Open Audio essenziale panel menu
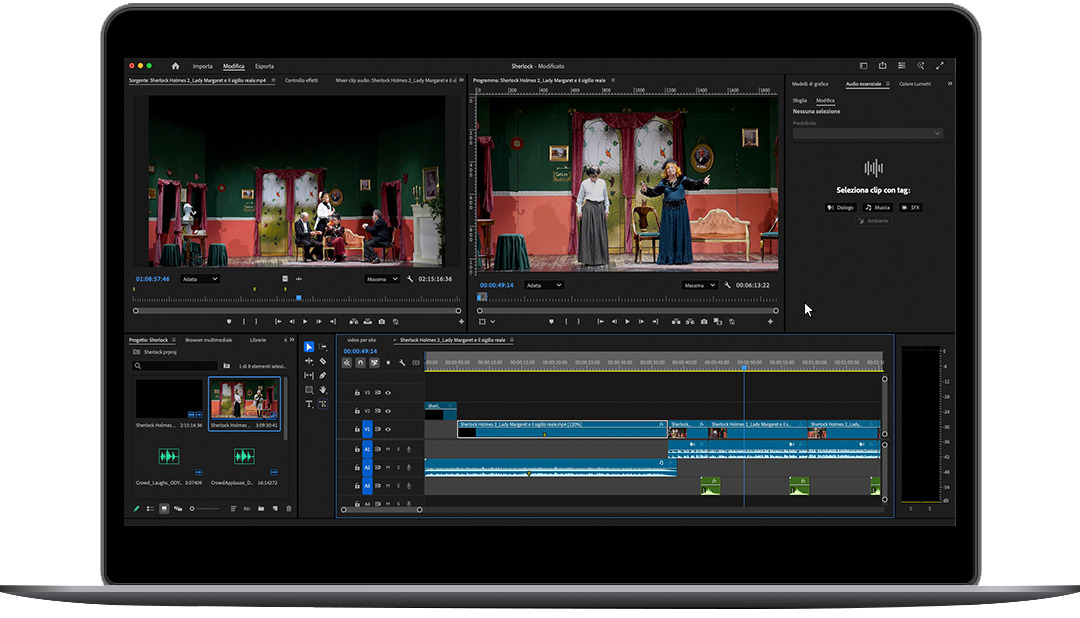The height and width of the screenshot is (618, 1080). pyautogui.click(x=888, y=84)
